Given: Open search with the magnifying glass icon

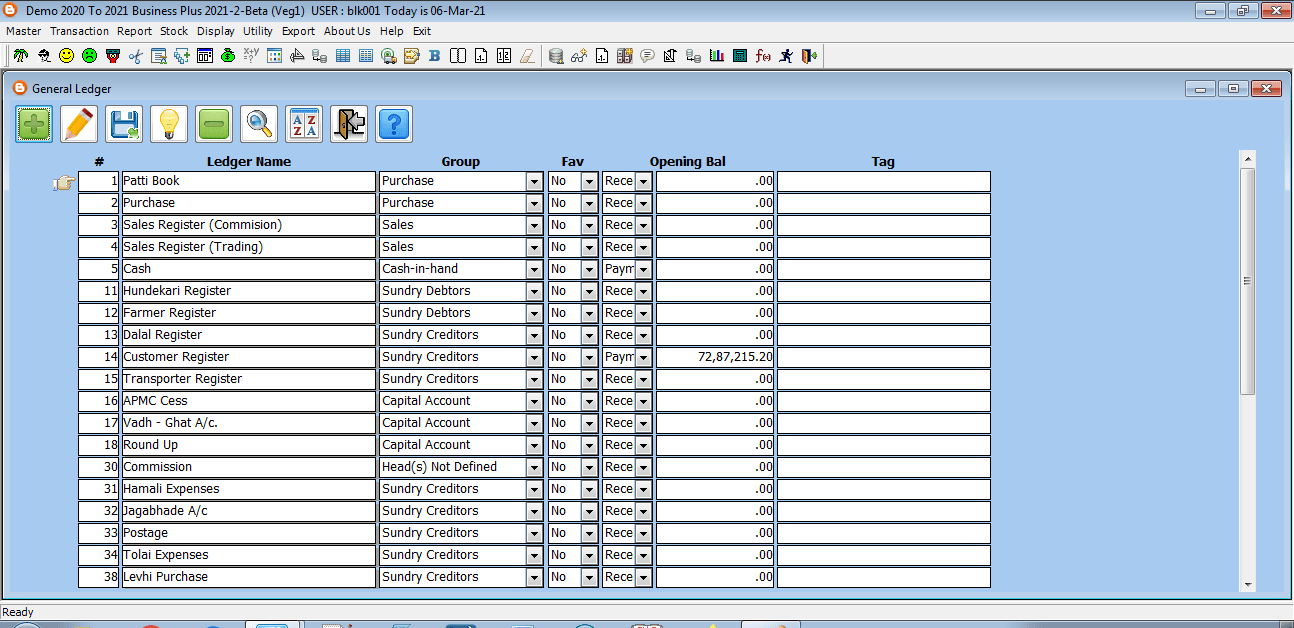Looking at the screenshot, I should click(x=259, y=124).
